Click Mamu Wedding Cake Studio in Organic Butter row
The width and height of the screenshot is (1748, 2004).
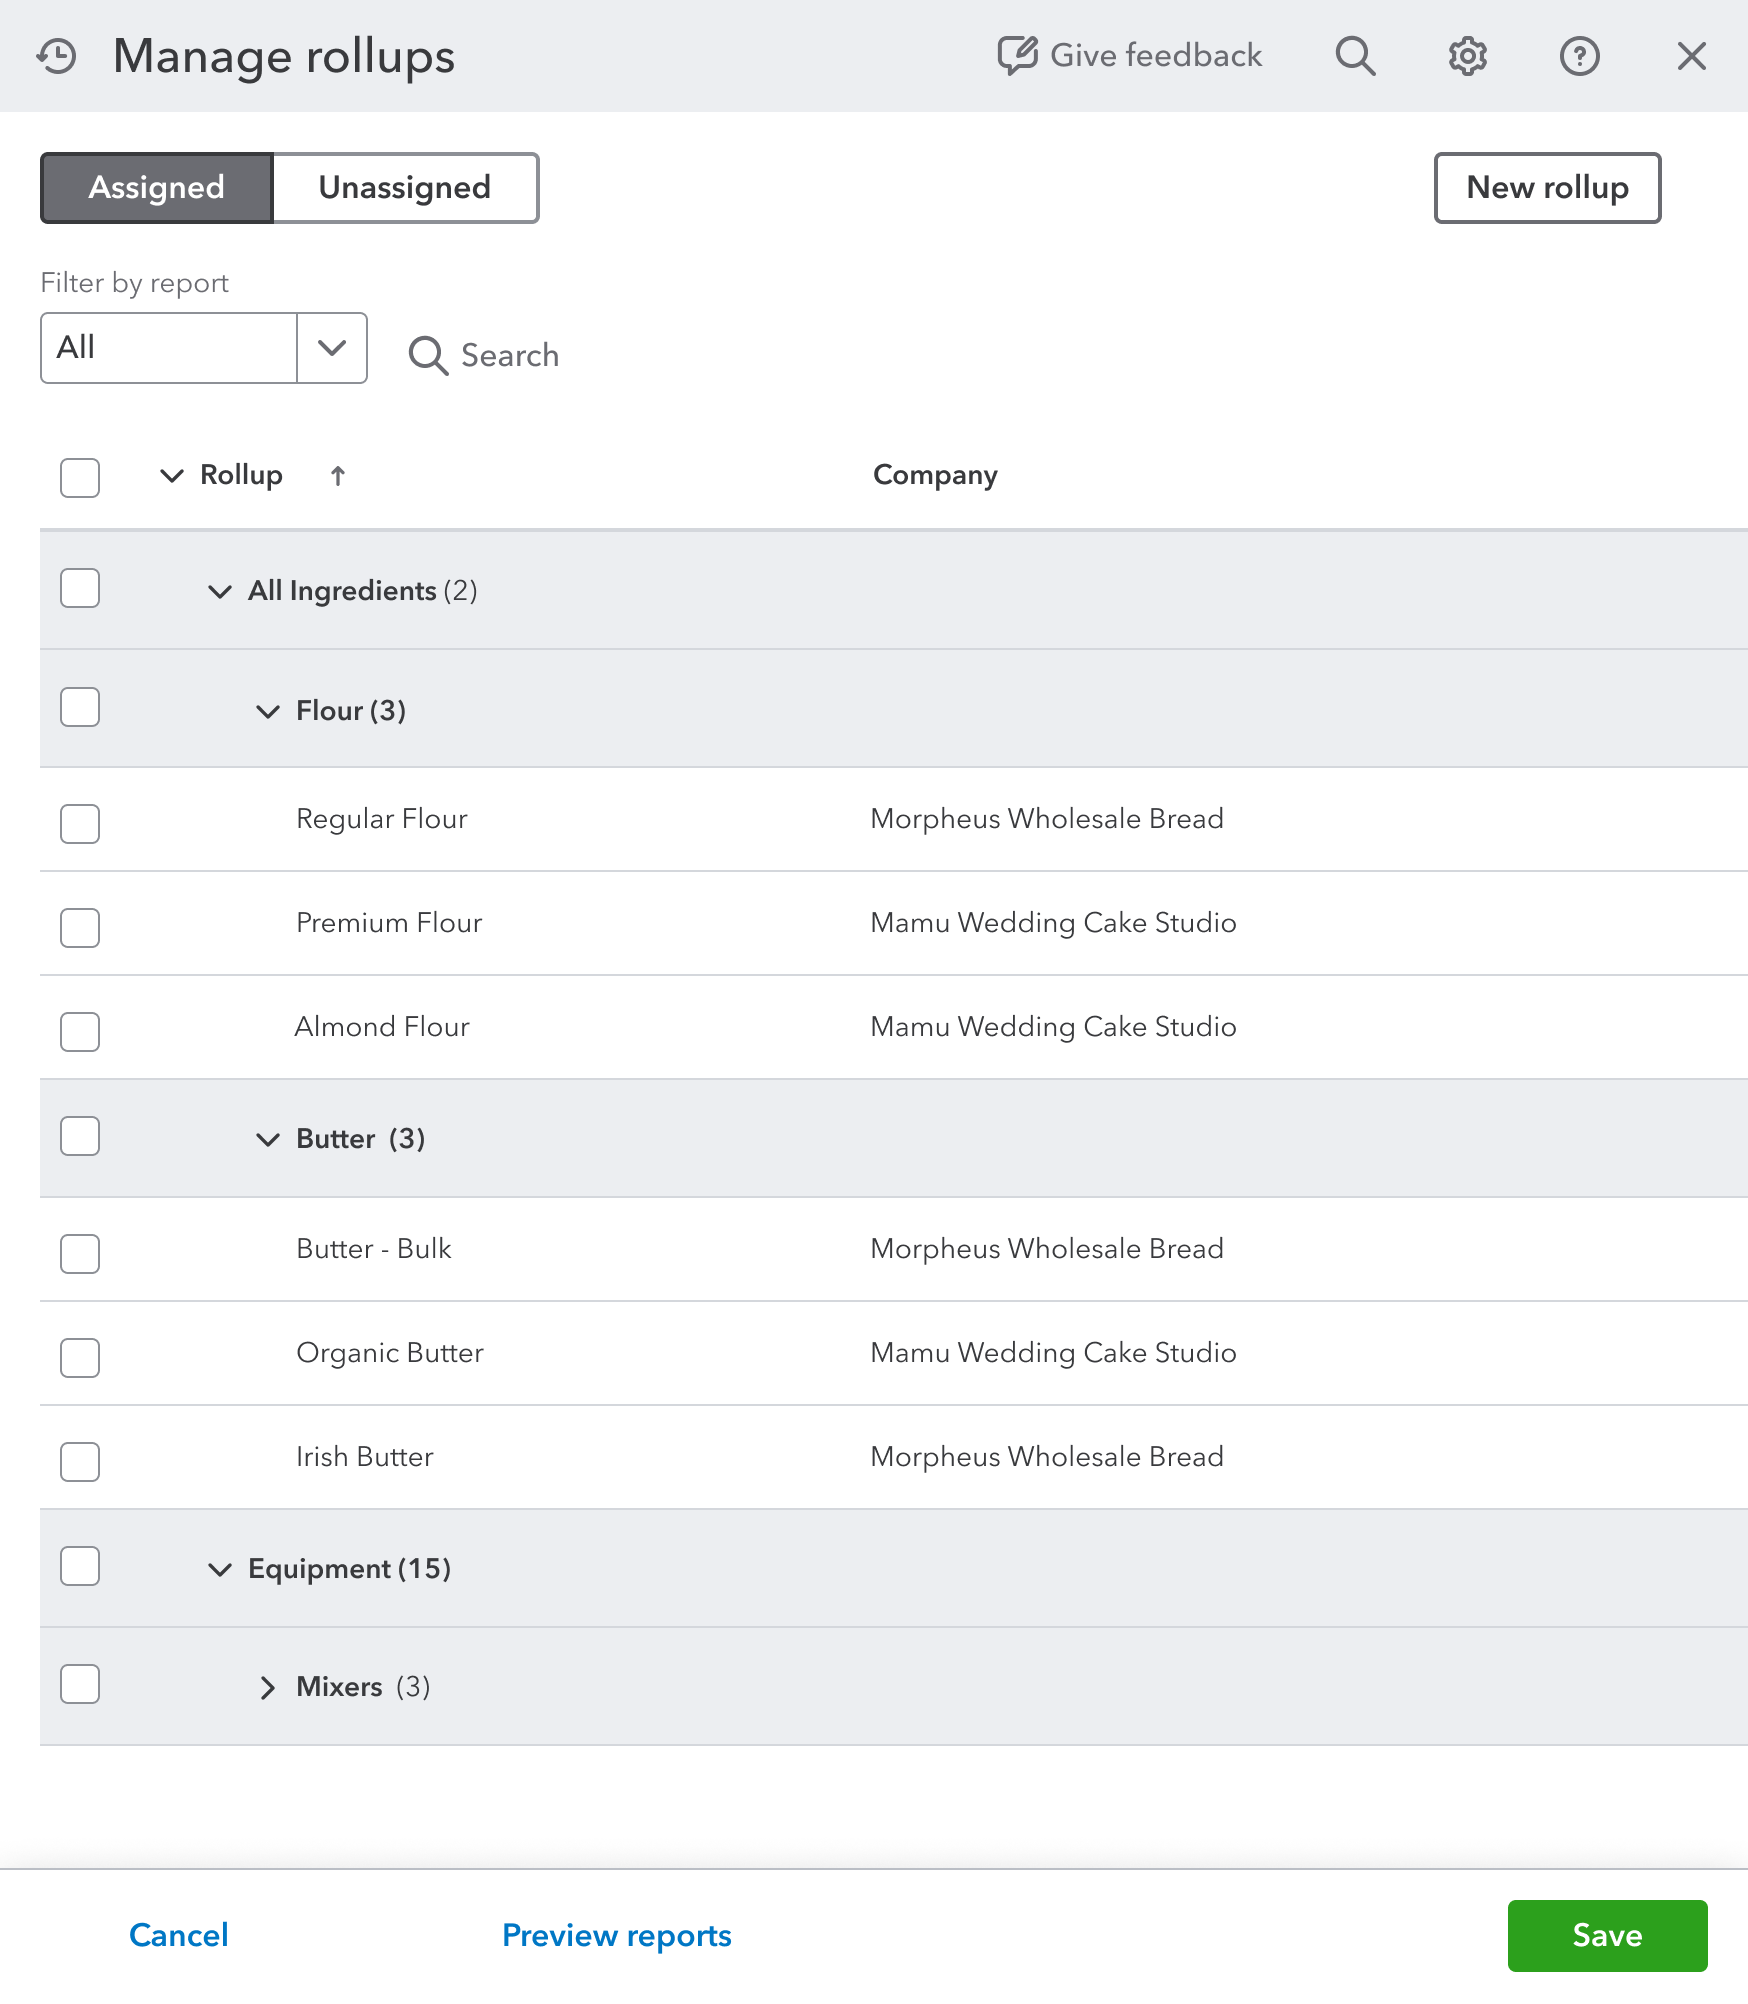pyautogui.click(x=1053, y=1353)
